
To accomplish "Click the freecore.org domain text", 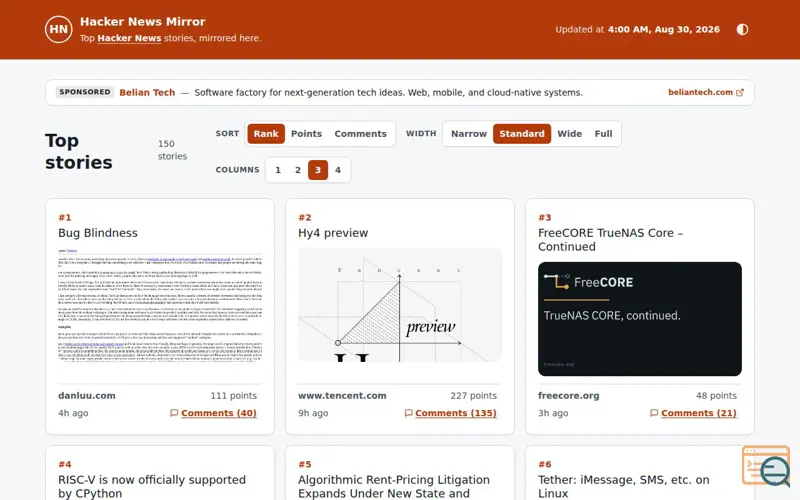I will click(x=568, y=395).
